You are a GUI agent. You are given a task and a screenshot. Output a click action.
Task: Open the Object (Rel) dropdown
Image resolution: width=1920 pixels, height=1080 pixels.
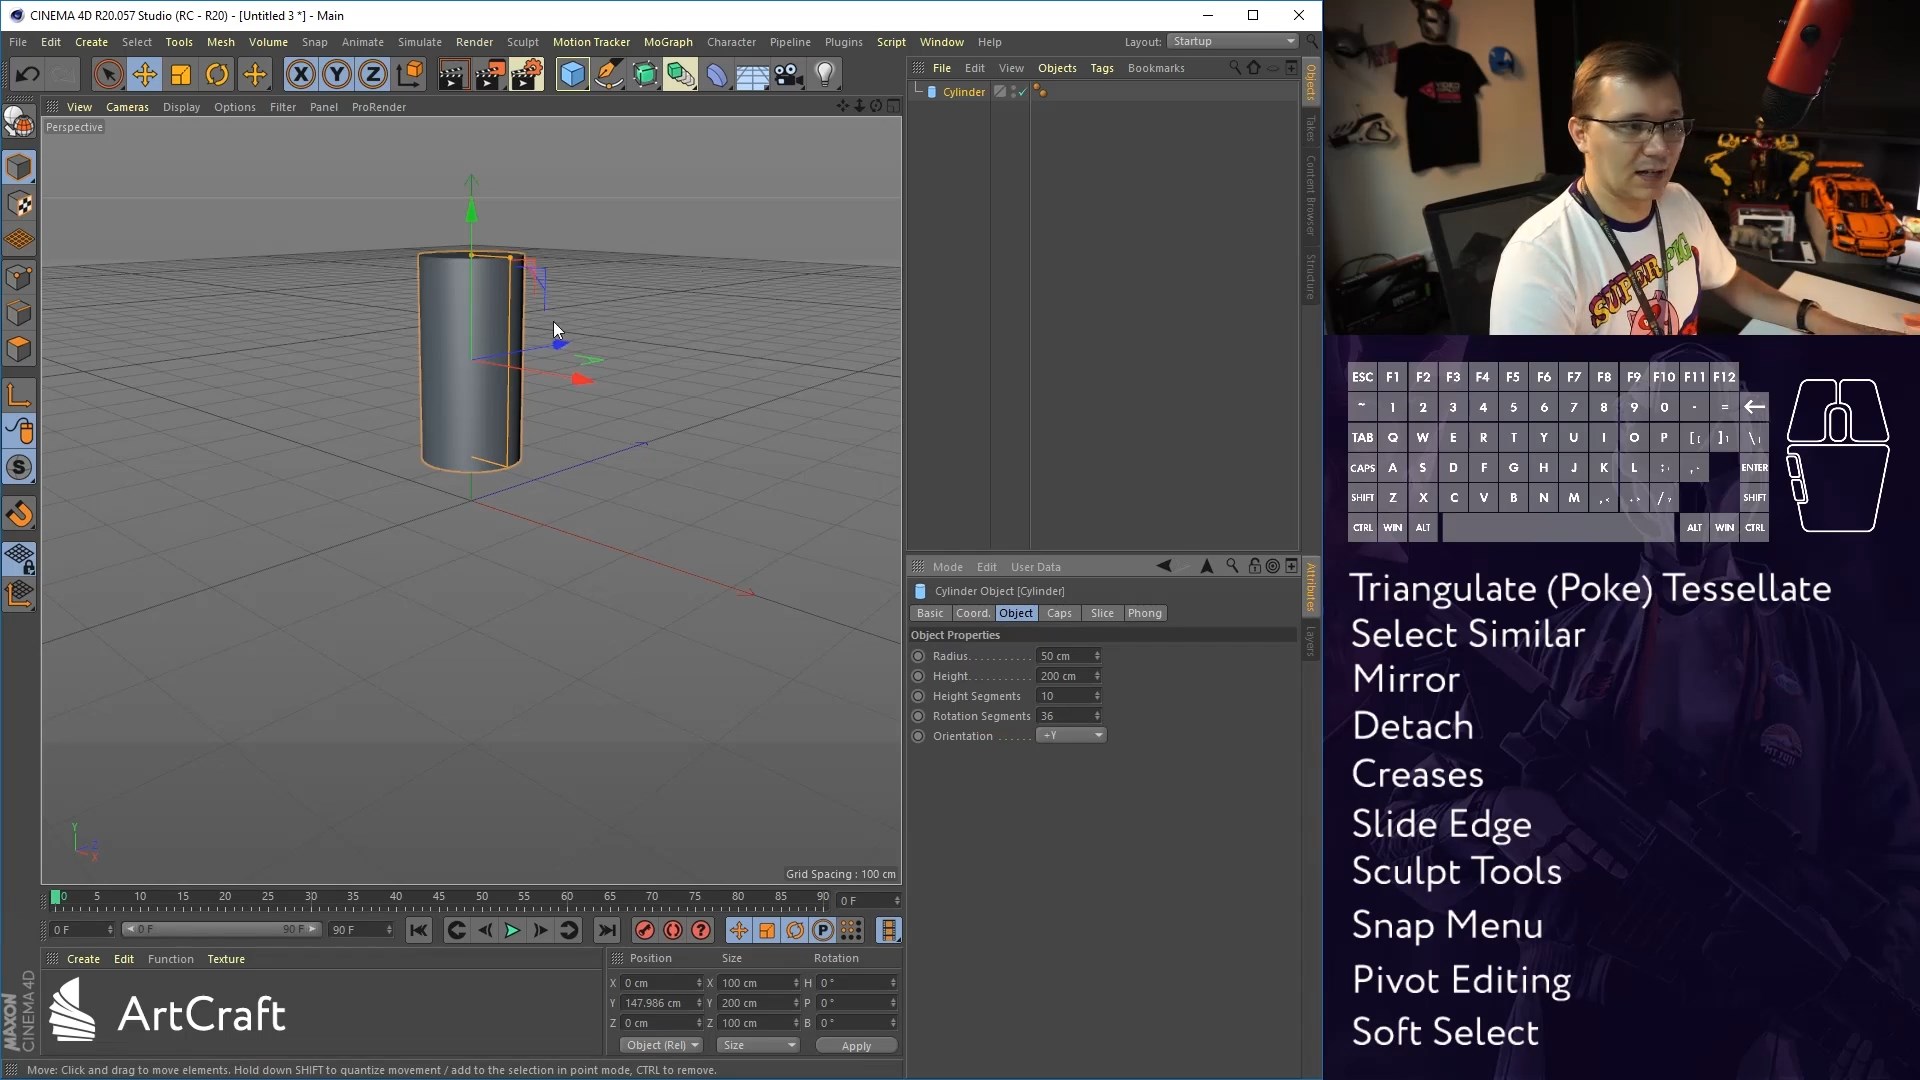[662, 1045]
